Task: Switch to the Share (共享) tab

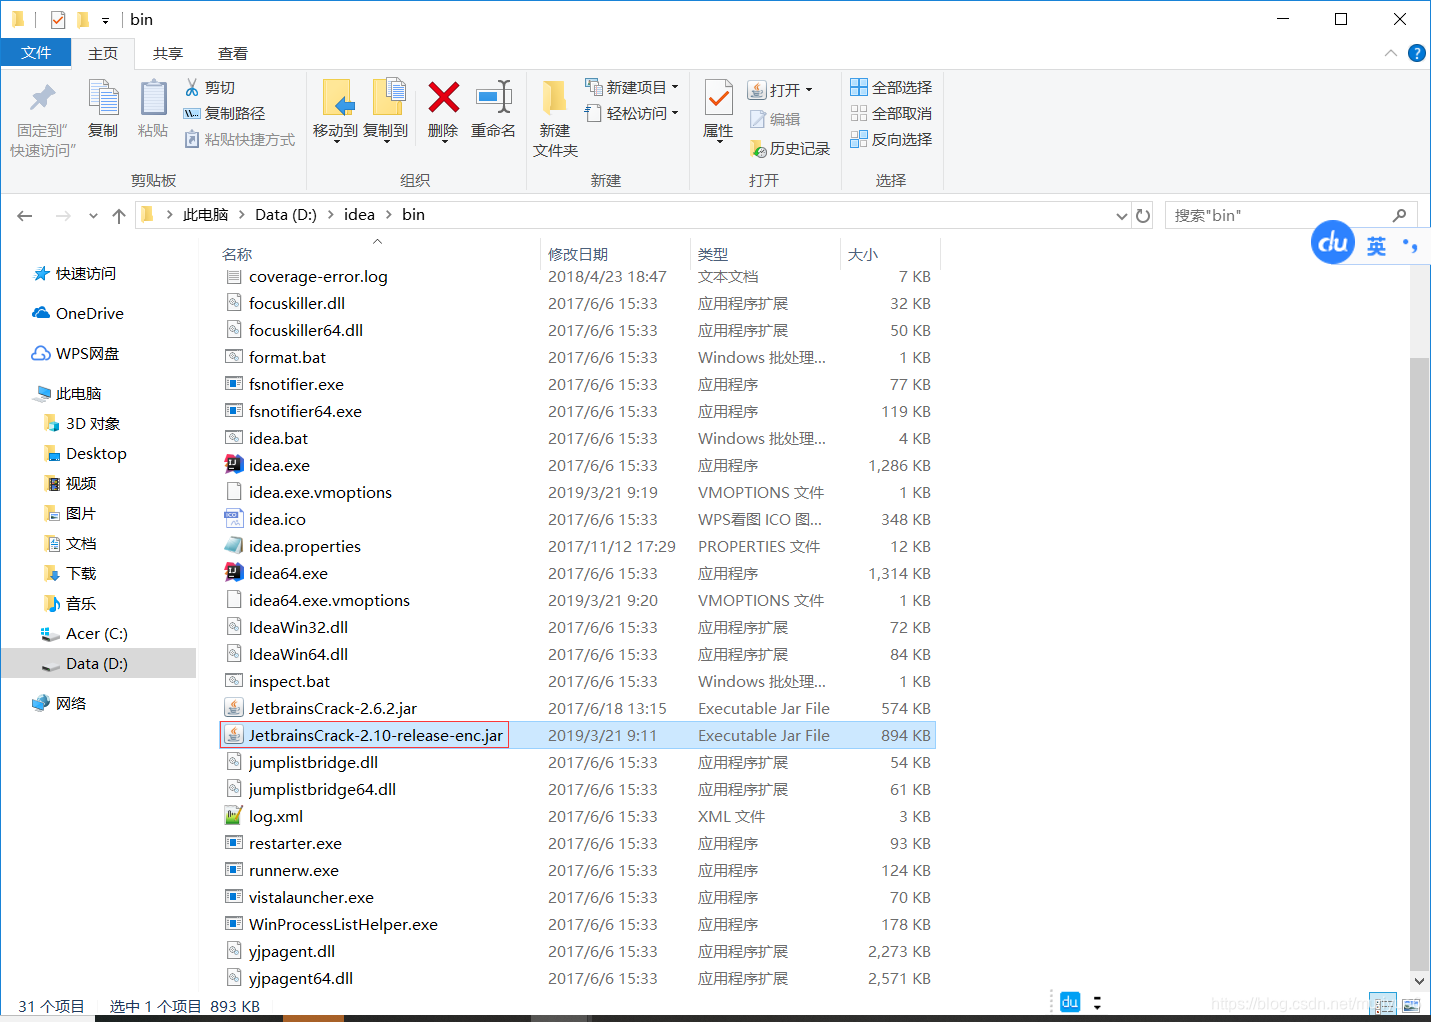Action: click(x=168, y=54)
